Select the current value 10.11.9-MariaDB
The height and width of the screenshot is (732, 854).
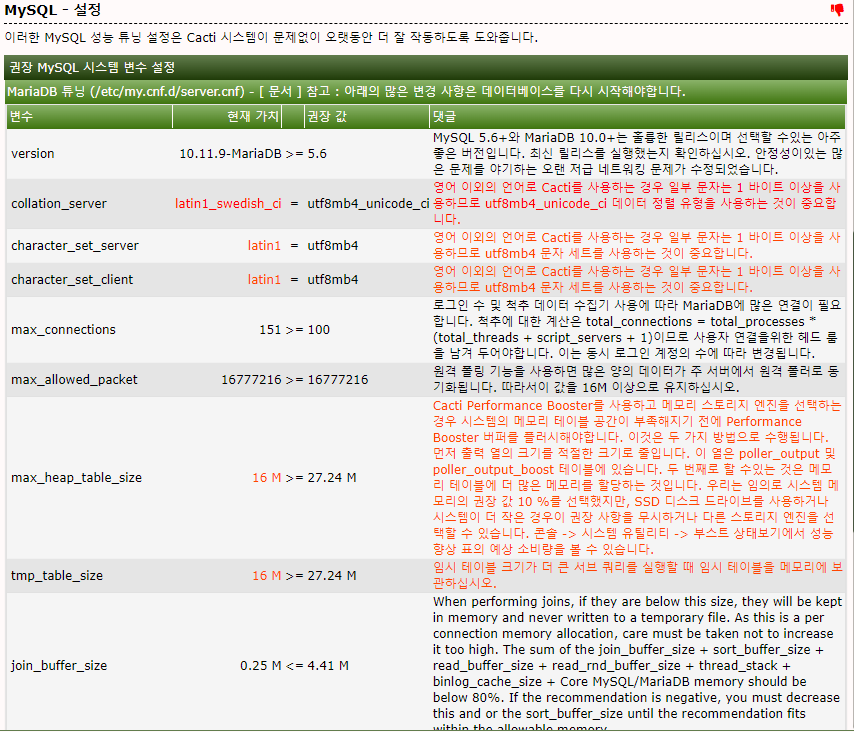[230, 154]
